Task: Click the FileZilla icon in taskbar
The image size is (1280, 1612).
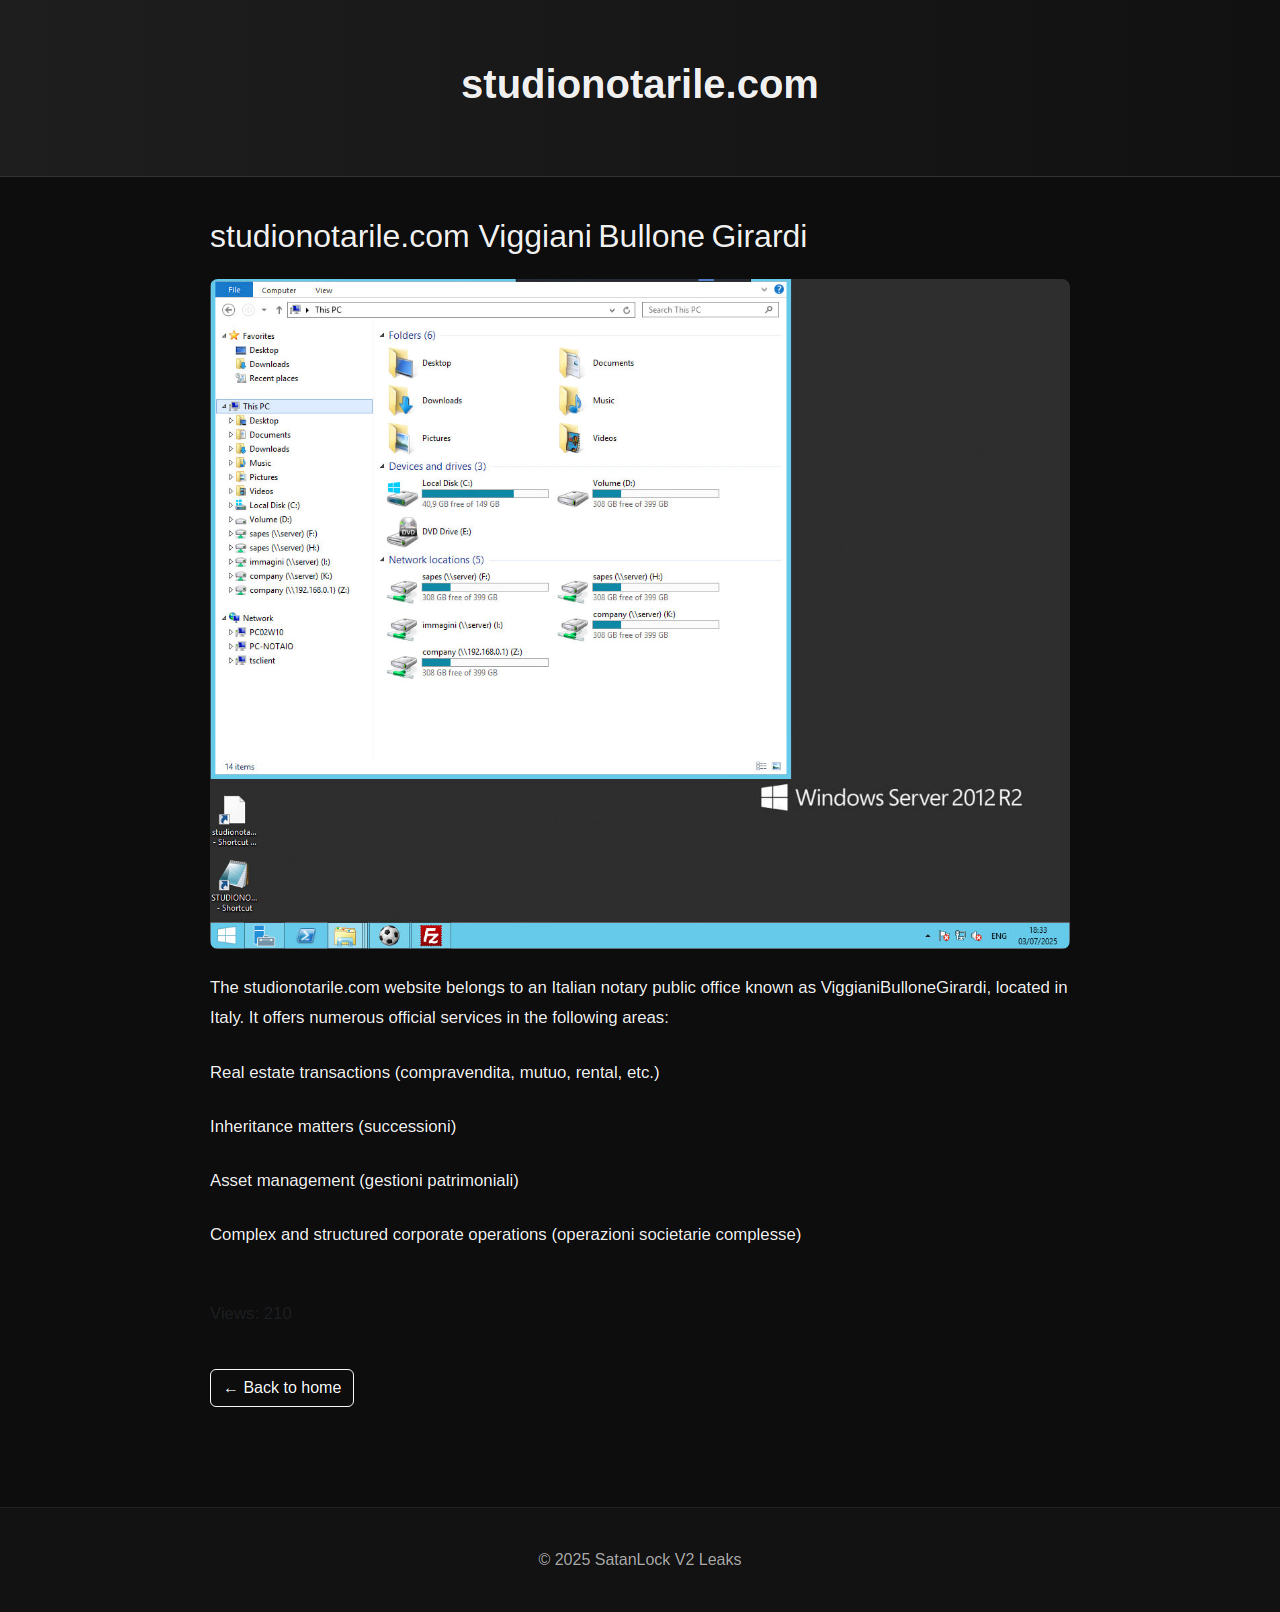Action: [431, 936]
